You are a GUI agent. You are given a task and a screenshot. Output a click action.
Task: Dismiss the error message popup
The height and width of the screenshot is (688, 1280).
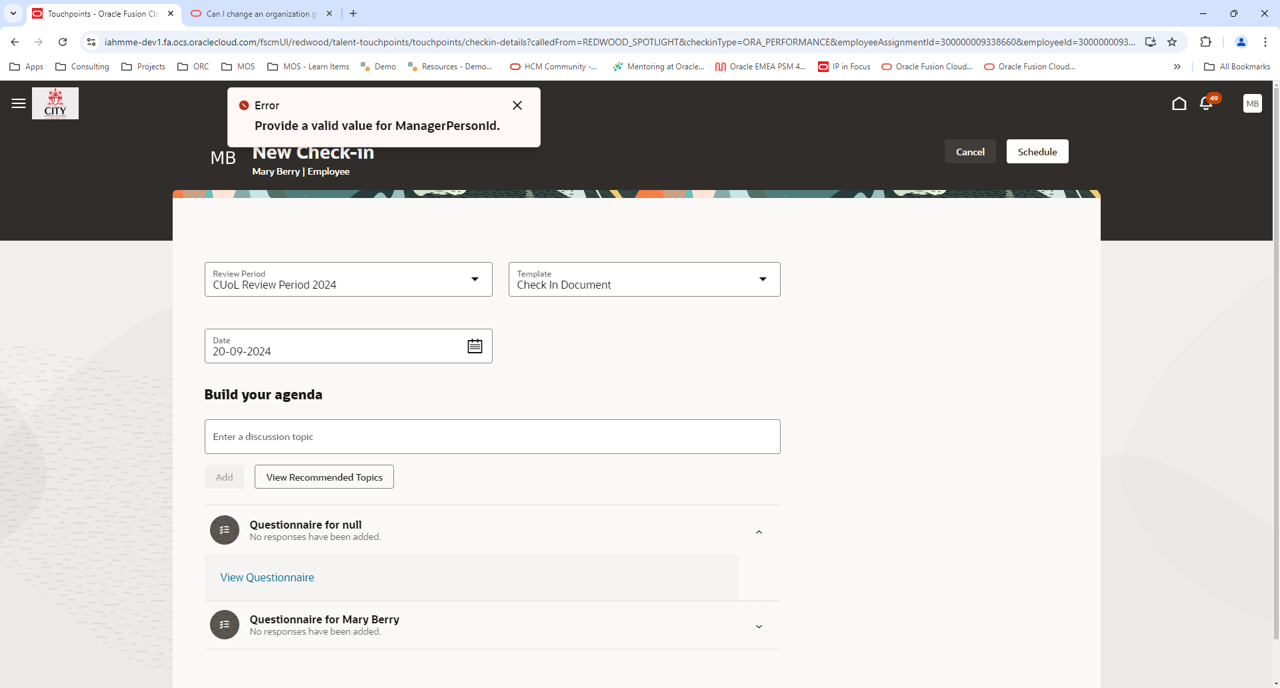point(517,105)
